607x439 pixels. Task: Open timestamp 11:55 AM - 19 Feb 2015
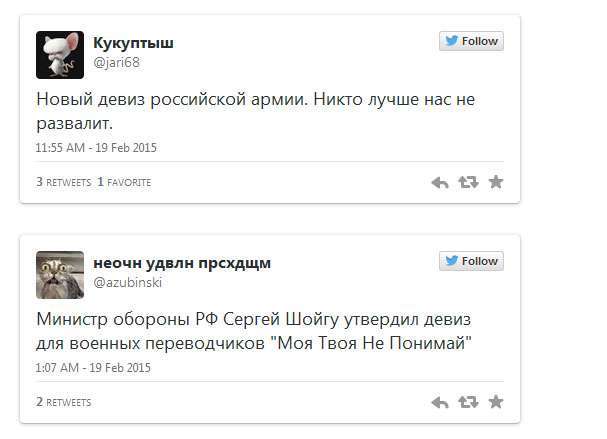click(x=96, y=148)
